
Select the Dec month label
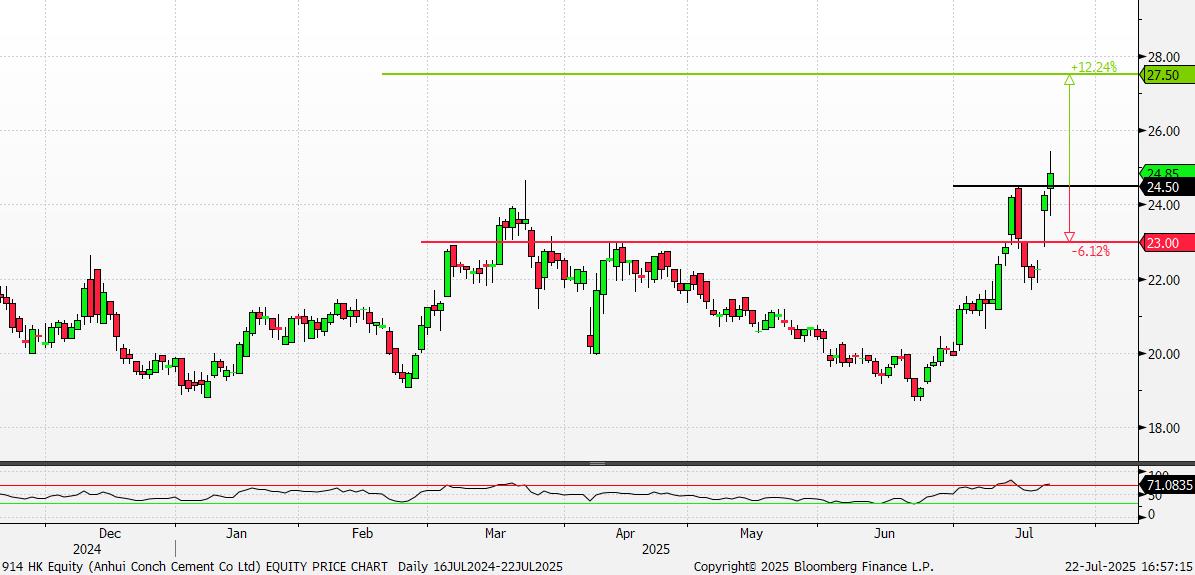click(109, 534)
